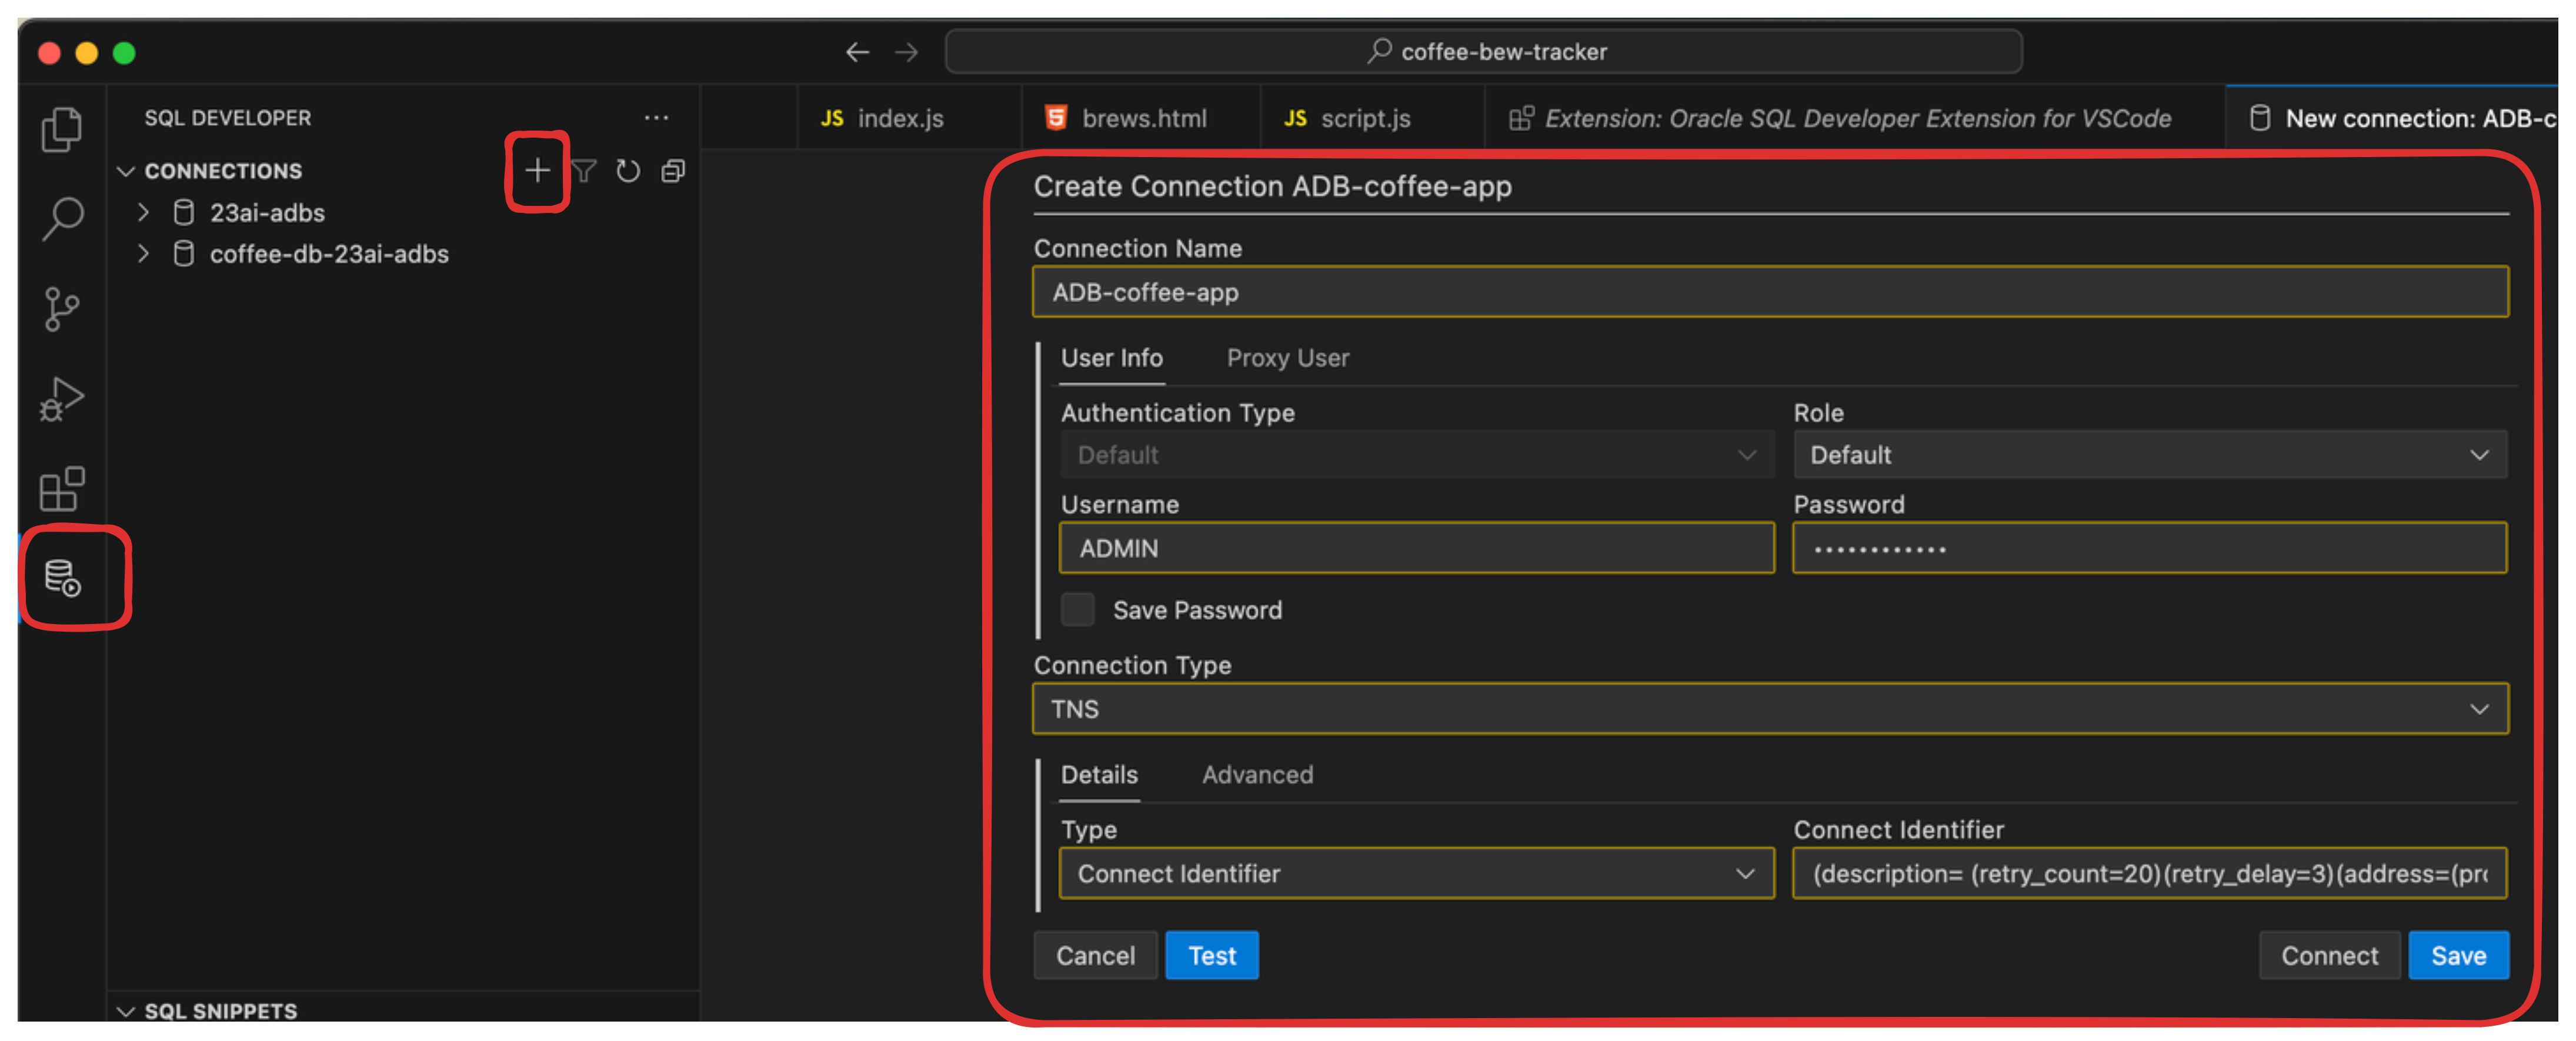Collapse the CONNECTIONS section

pyautogui.click(x=126, y=171)
